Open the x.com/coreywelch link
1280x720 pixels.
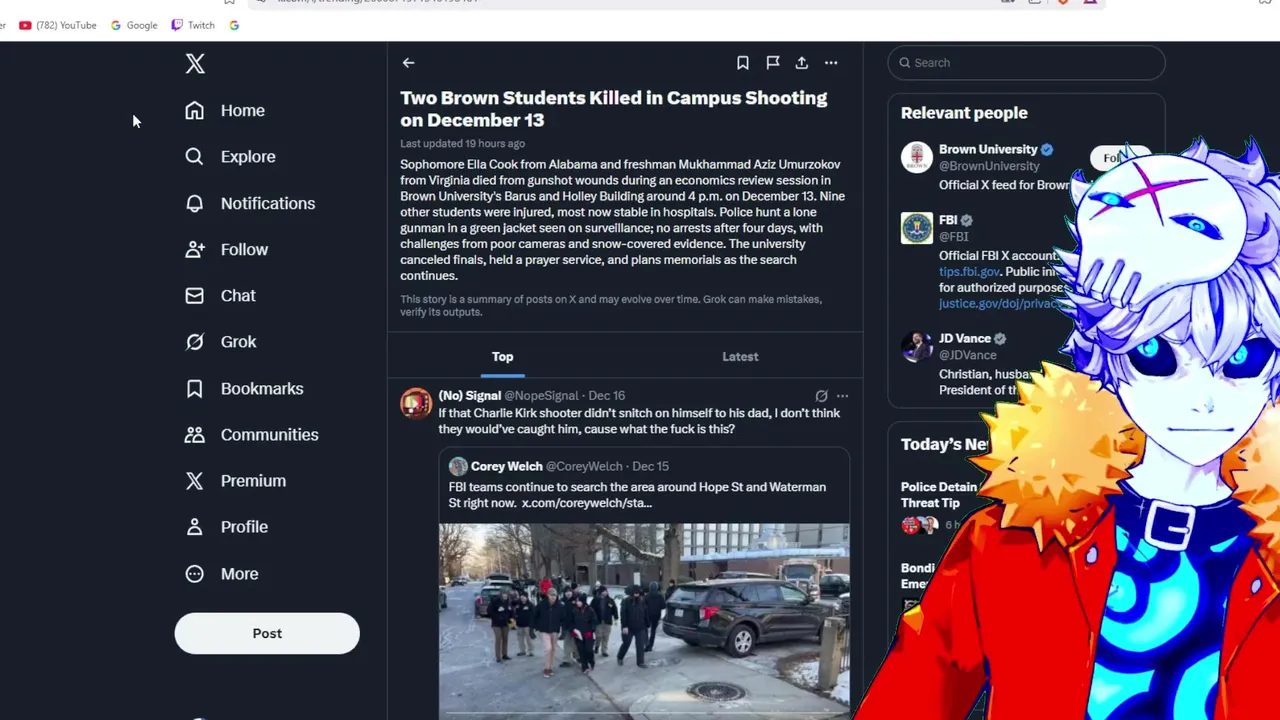(587, 503)
